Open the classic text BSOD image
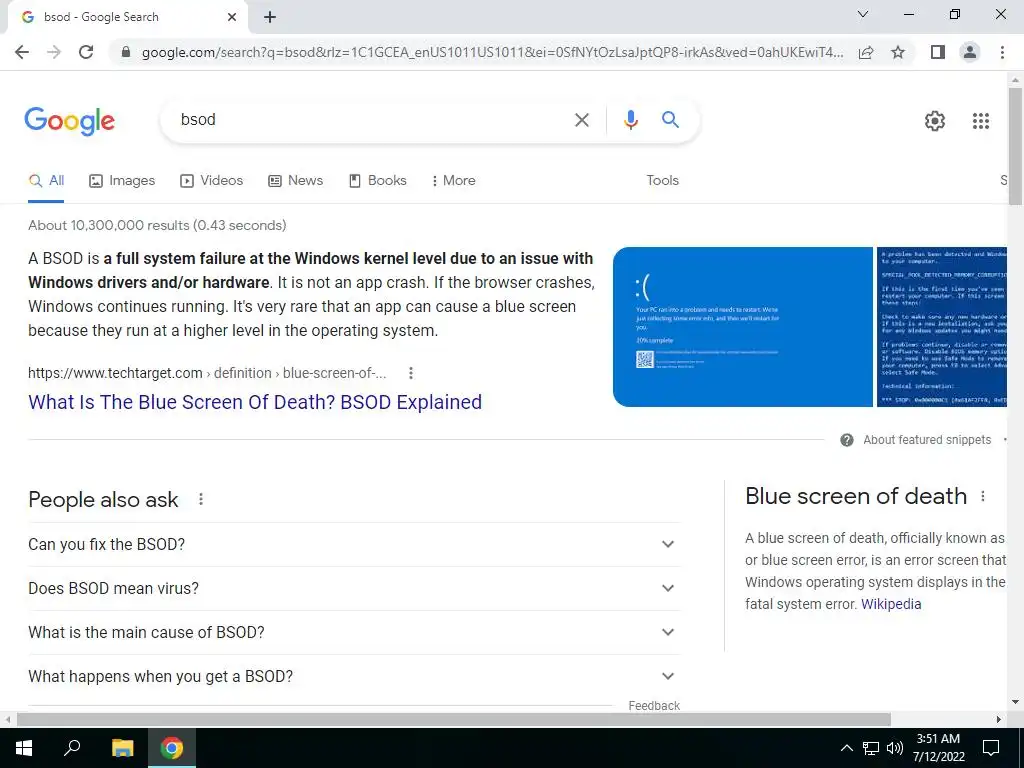The width and height of the screenshot is (1024, 768). [x=942, y=327]
